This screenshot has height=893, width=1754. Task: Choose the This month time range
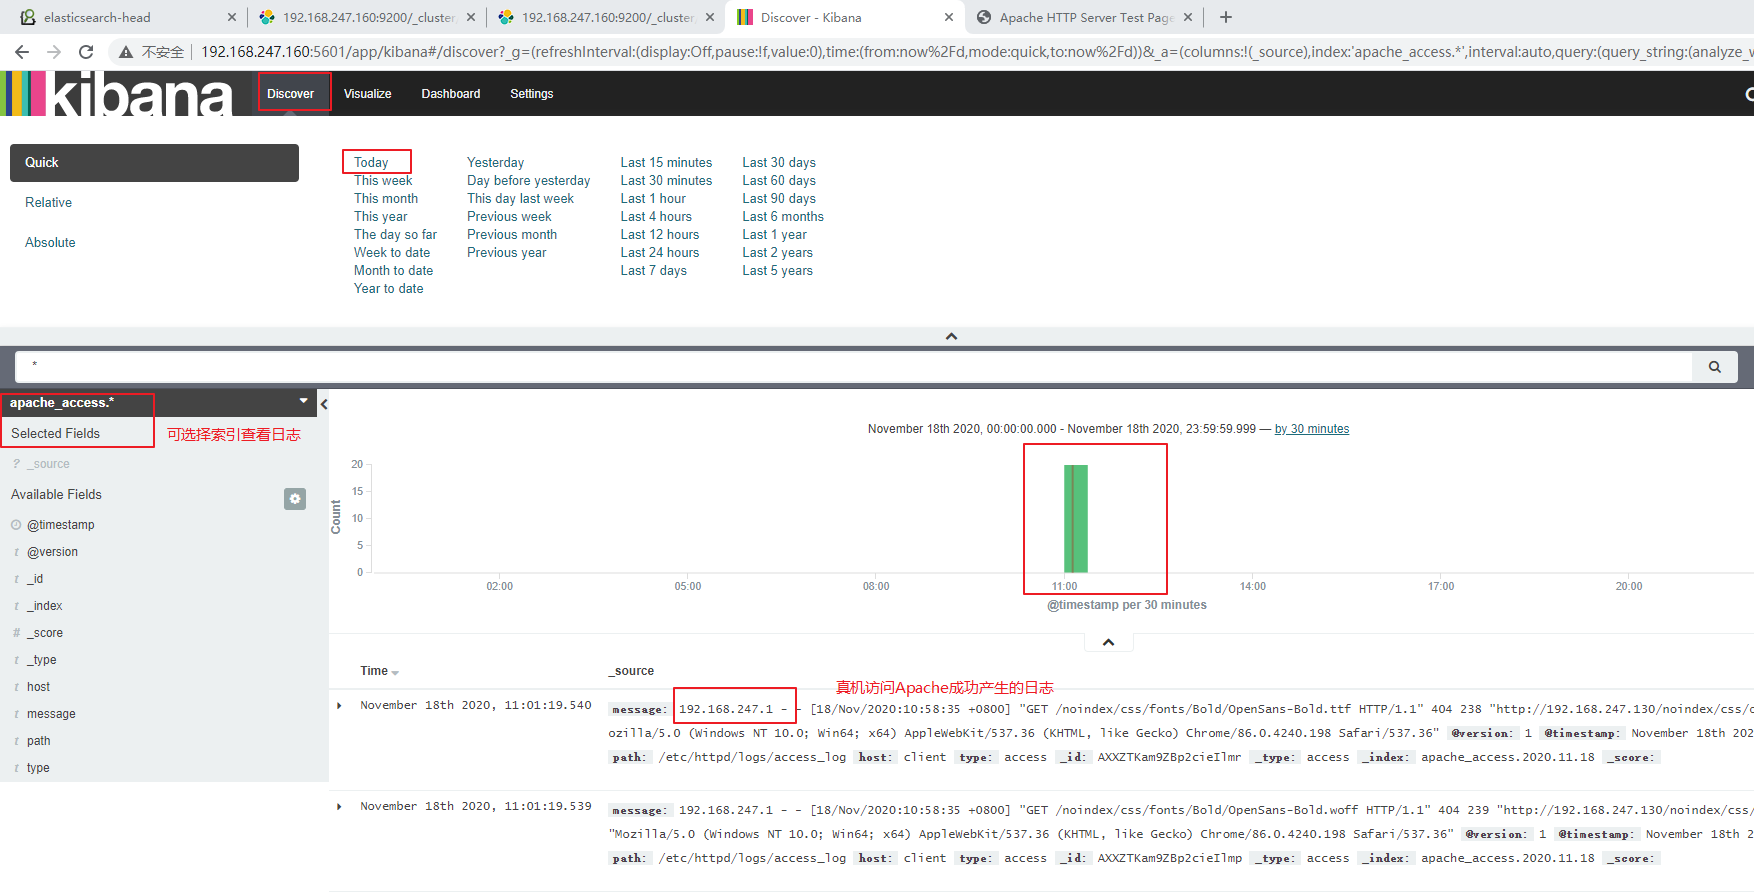pyautogui.click(x=386, y=199)
